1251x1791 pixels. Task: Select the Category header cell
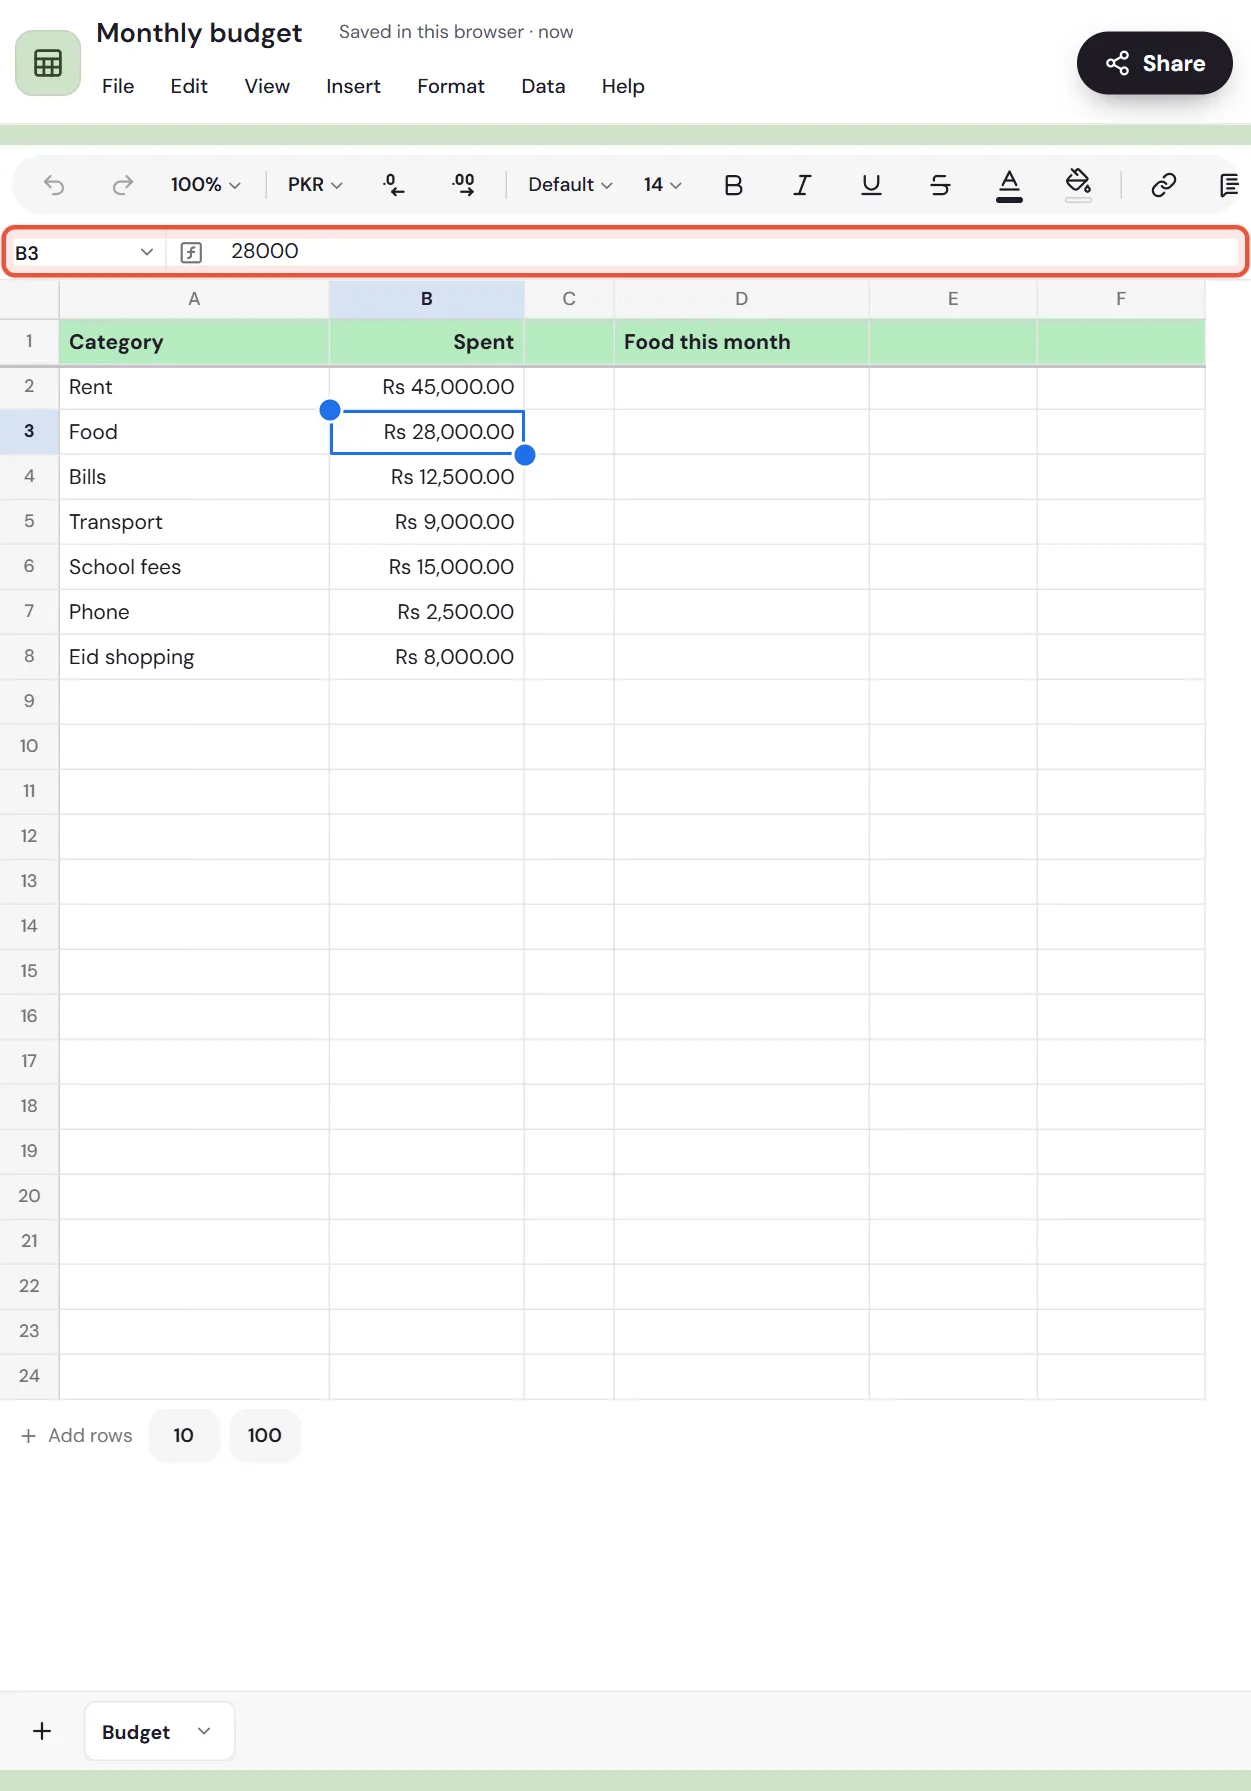coord(194,342)
